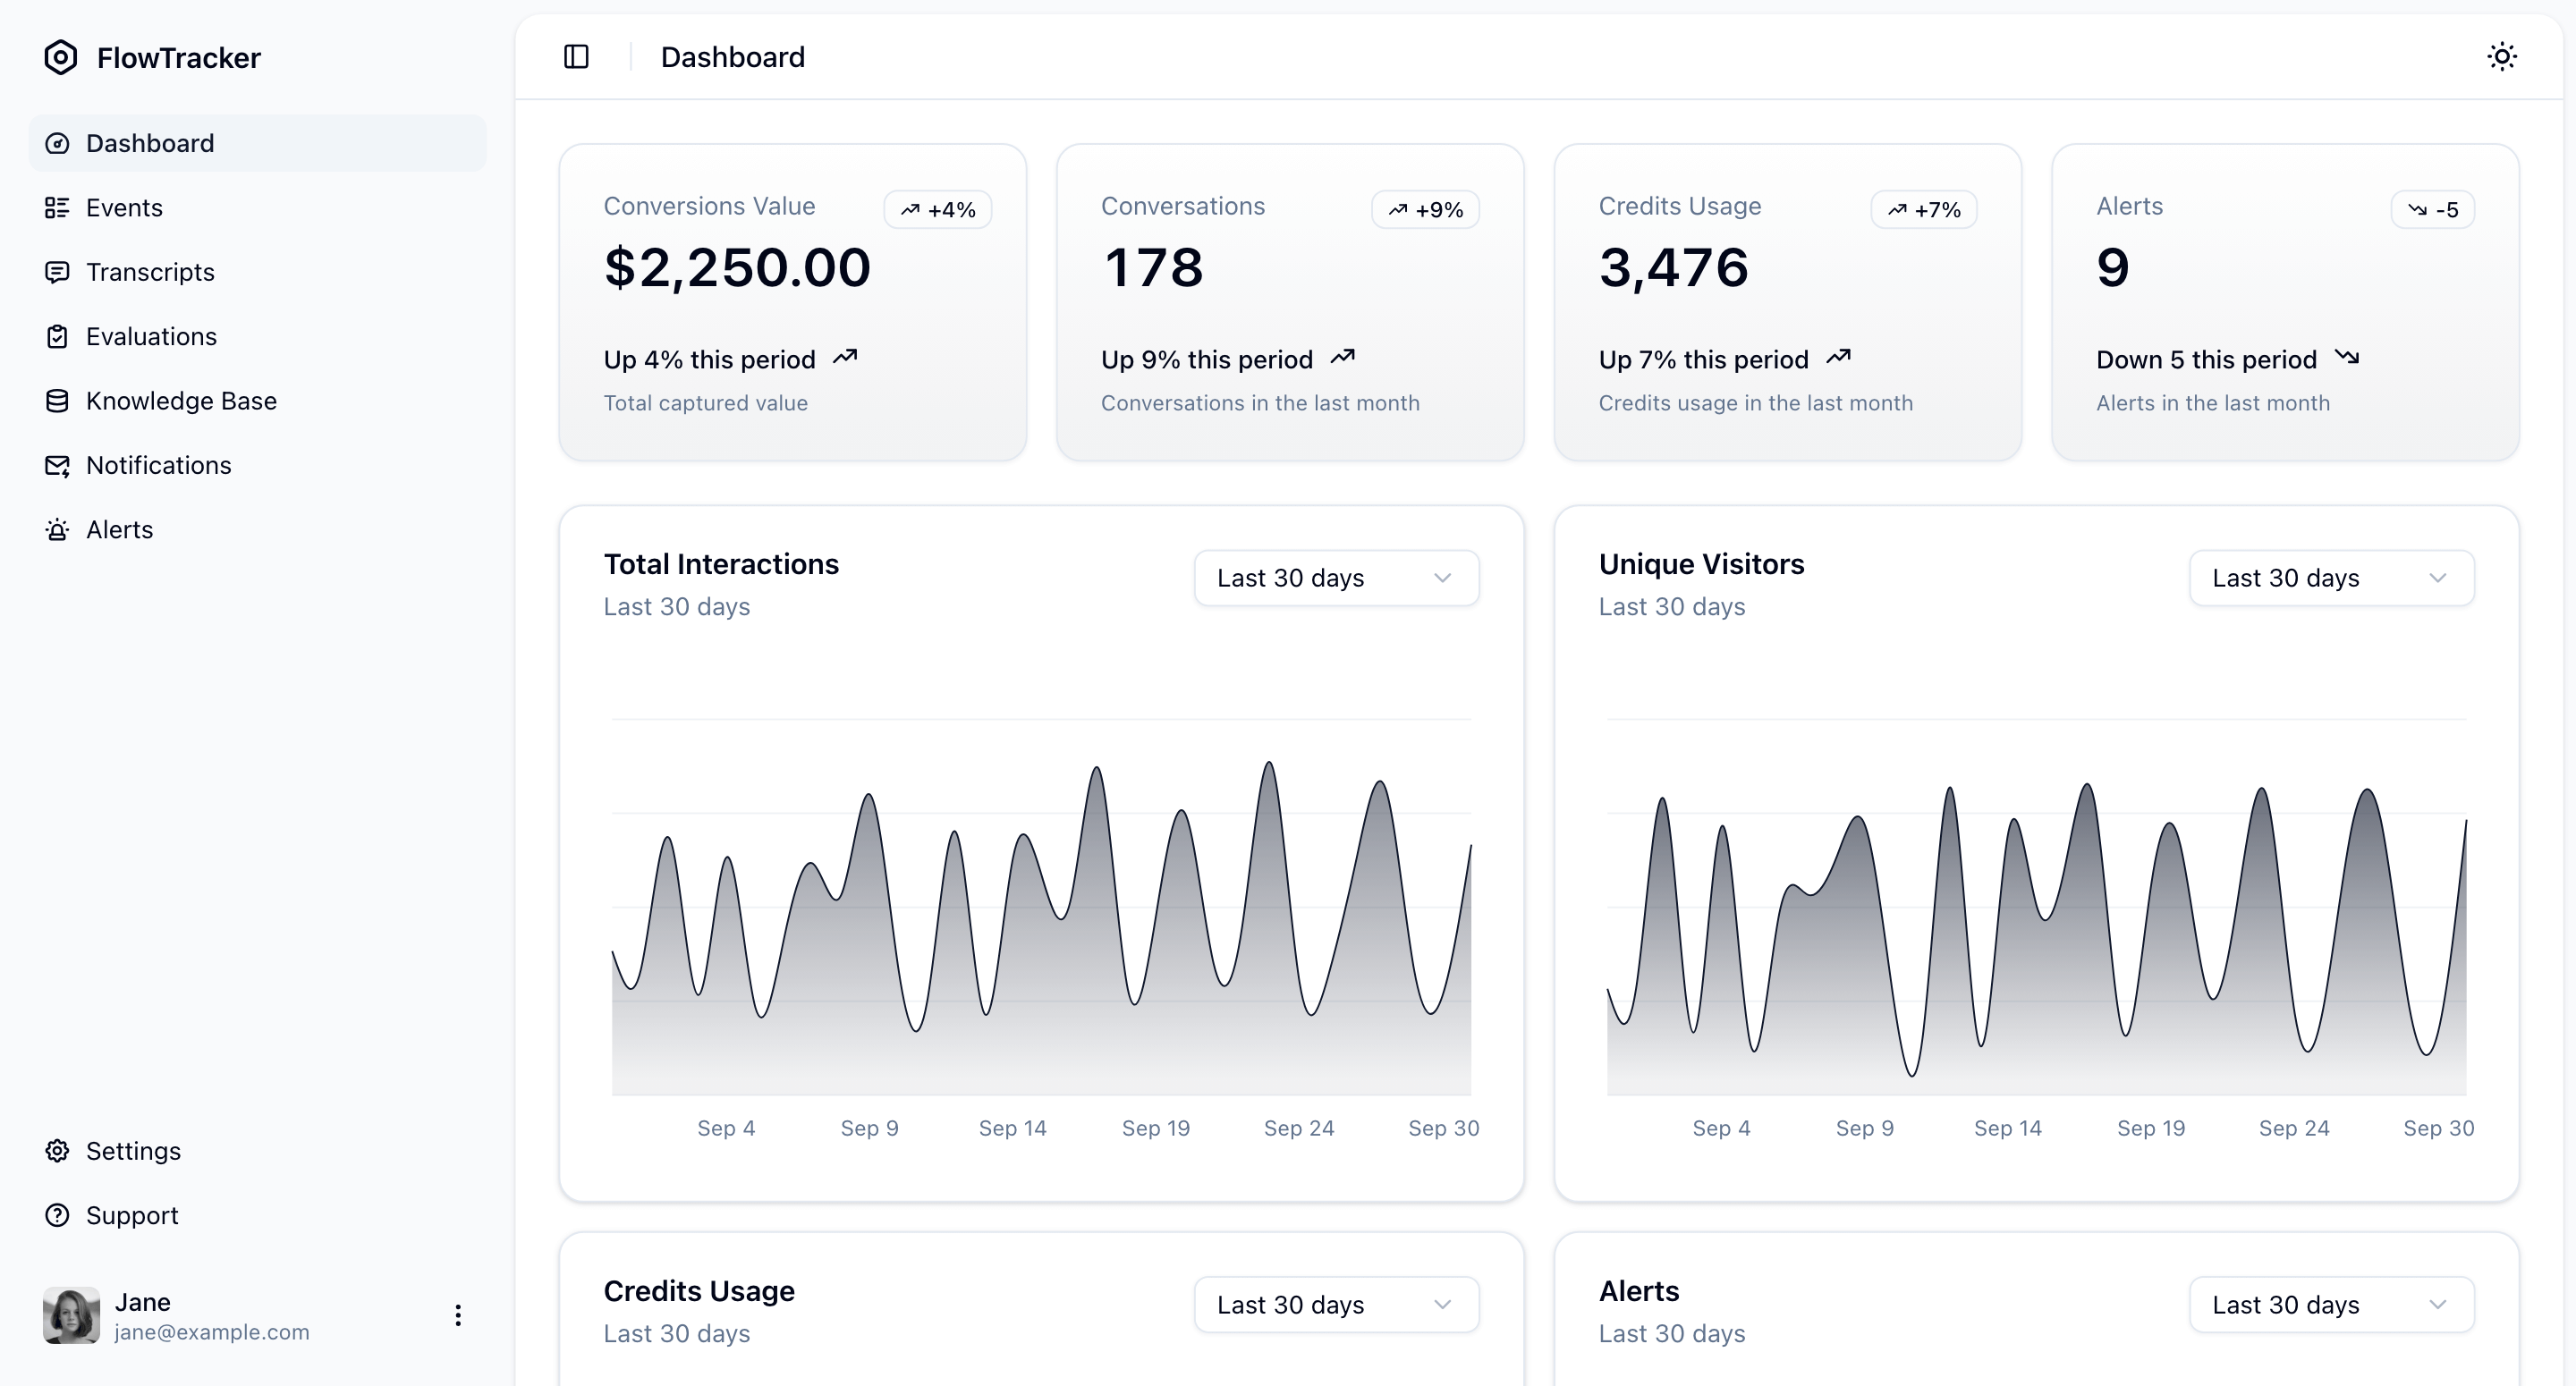Click the Knowledge Base database icon

(x=57, y=401)
